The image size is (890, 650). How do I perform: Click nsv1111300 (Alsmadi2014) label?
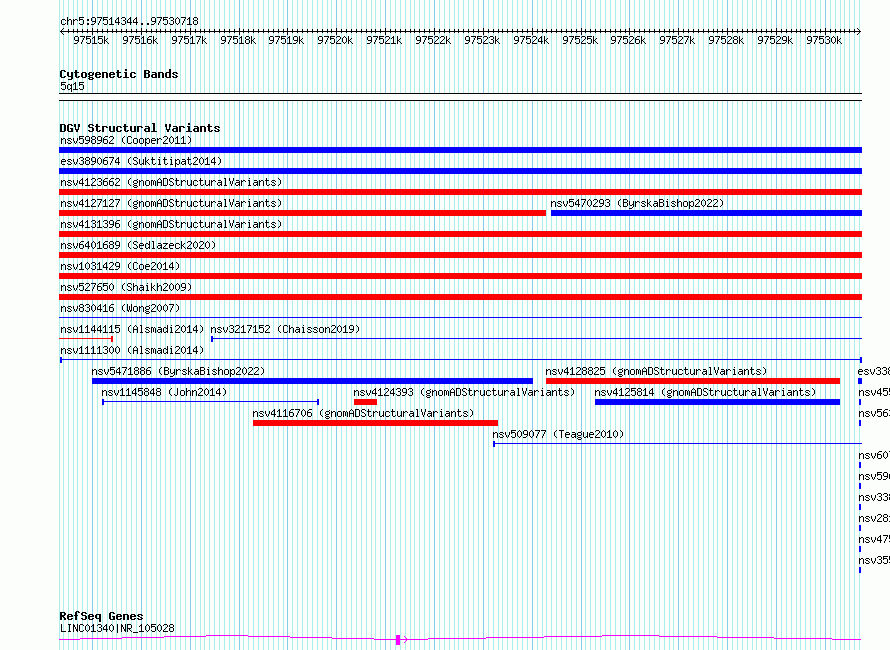pos(132,350)
